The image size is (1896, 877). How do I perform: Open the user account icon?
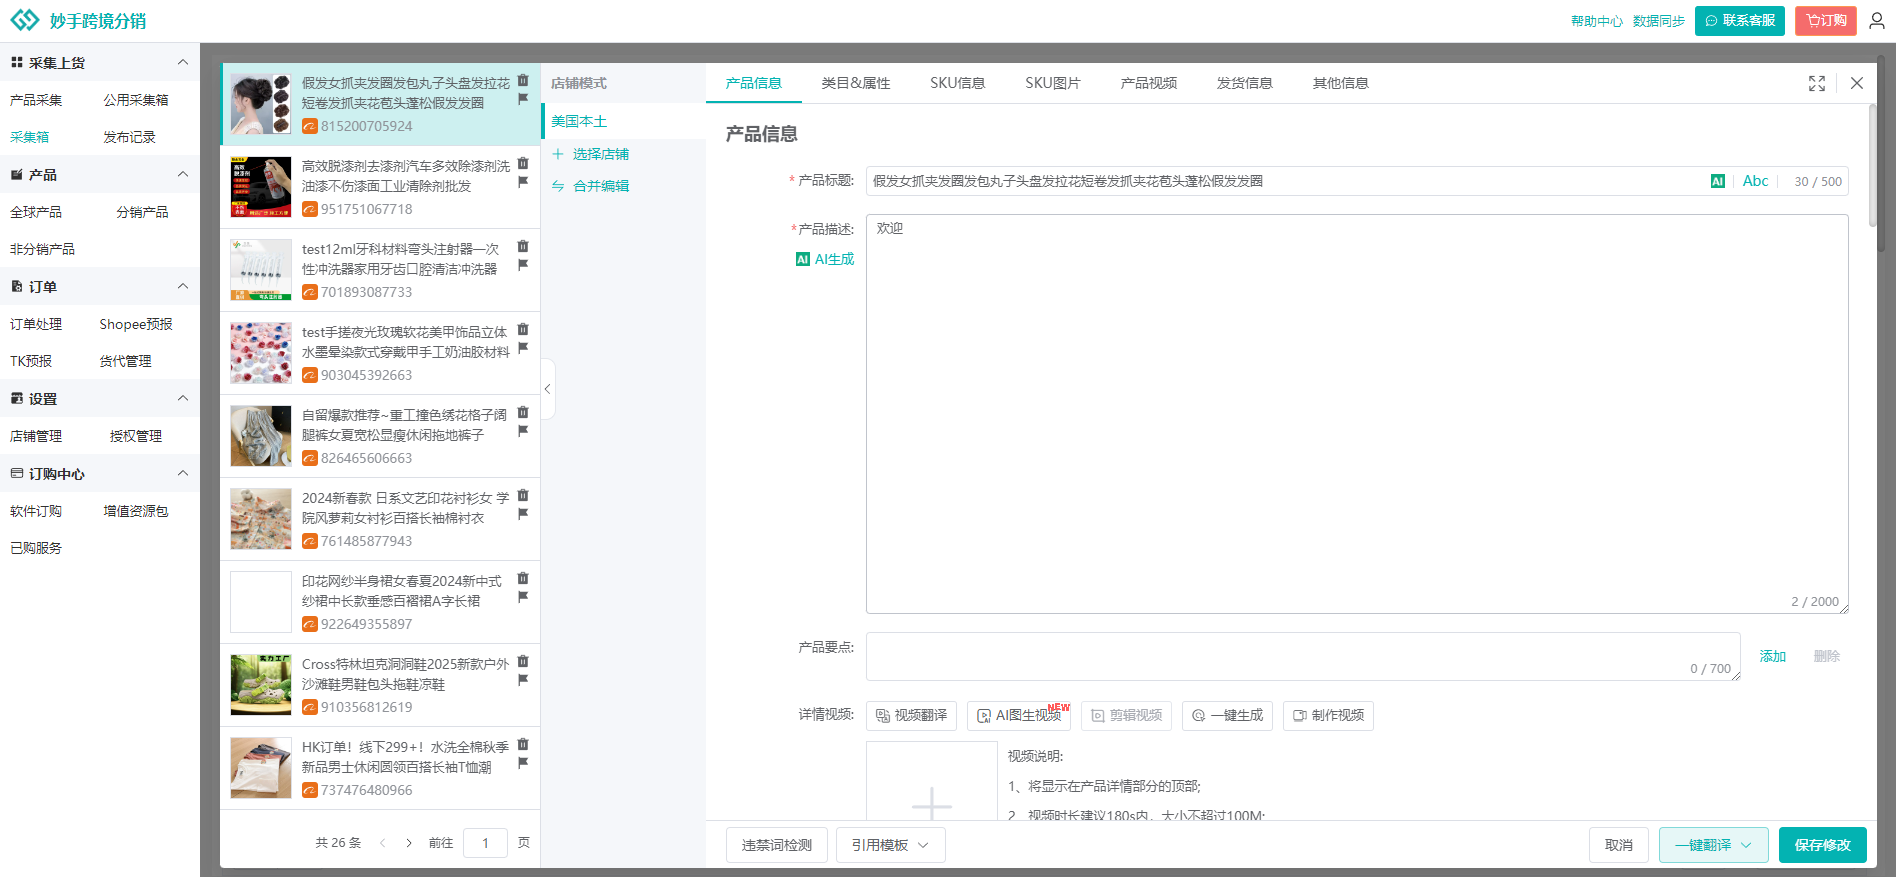pyautogui.click(x=1877, y=21)
